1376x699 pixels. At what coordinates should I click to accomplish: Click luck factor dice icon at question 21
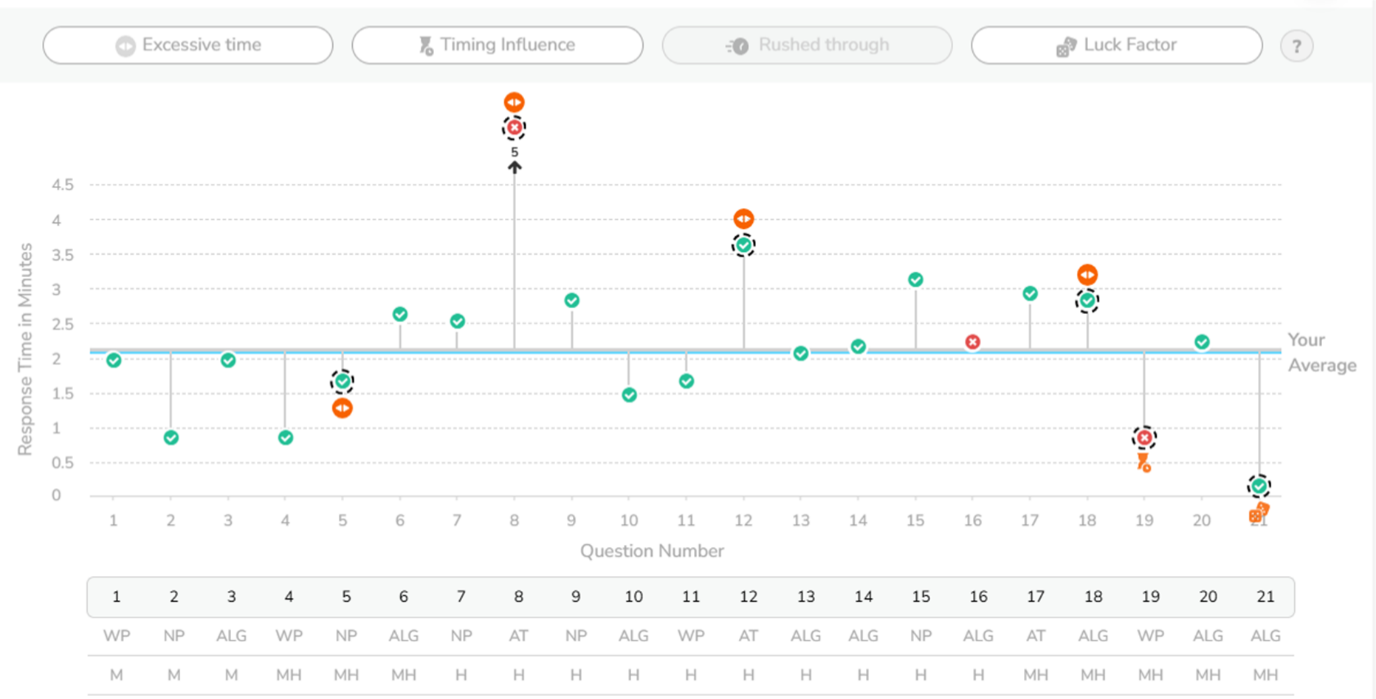1259,513
